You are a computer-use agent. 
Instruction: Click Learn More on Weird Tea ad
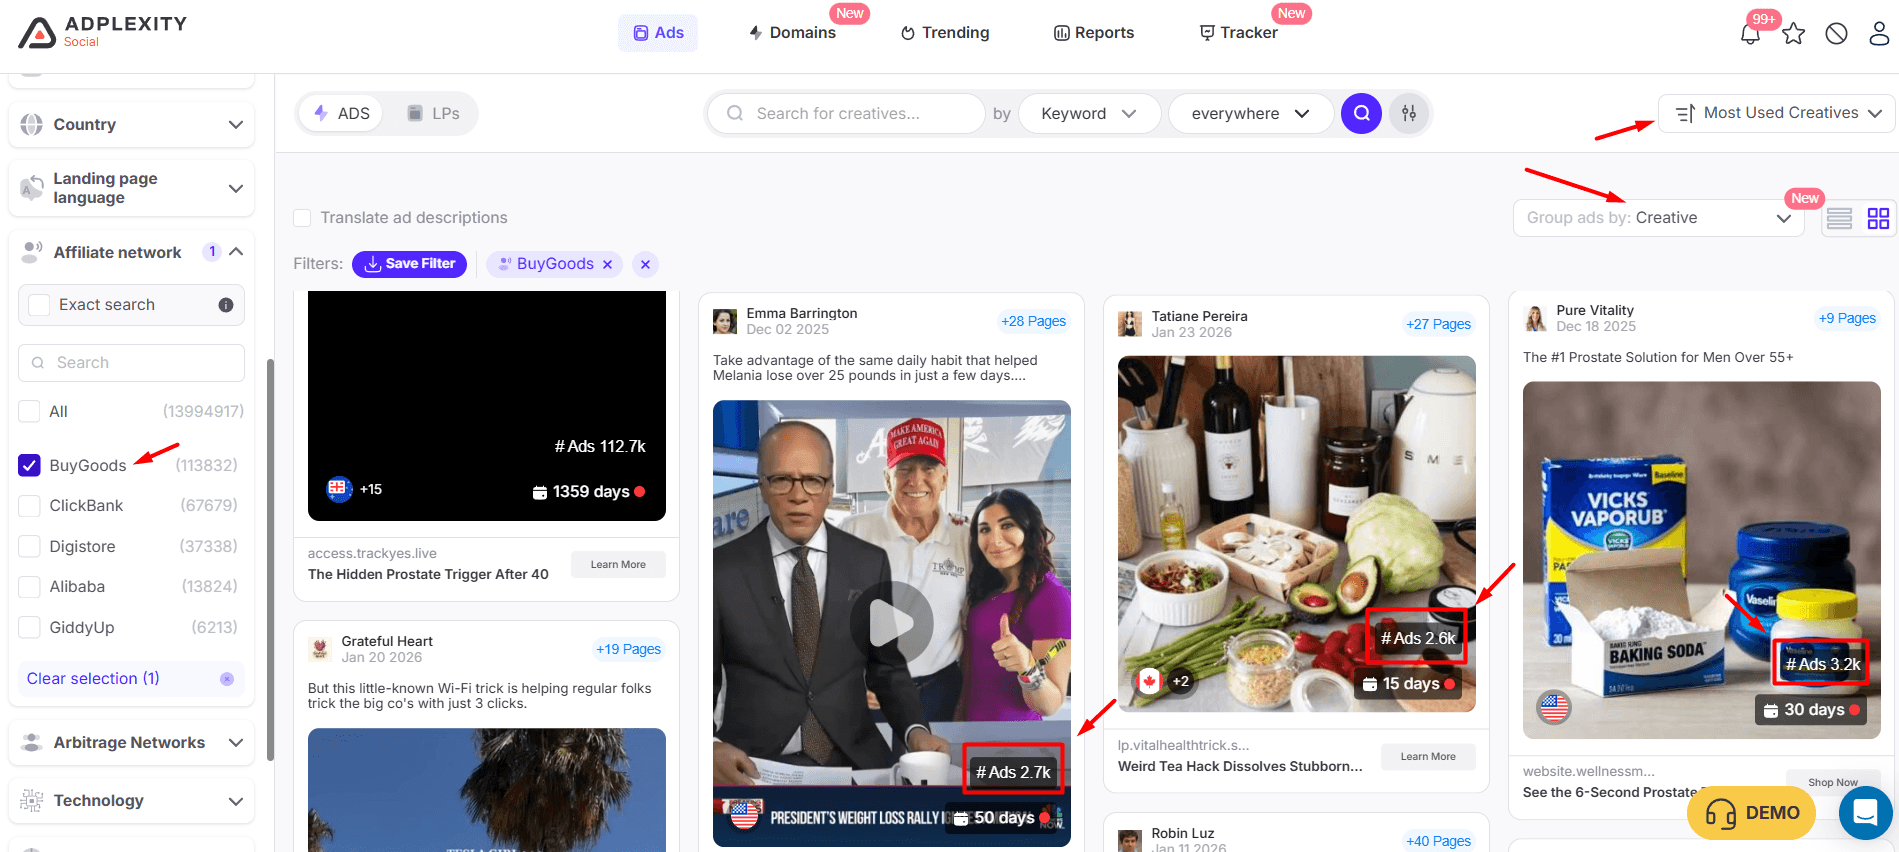tap(1428, 757)
